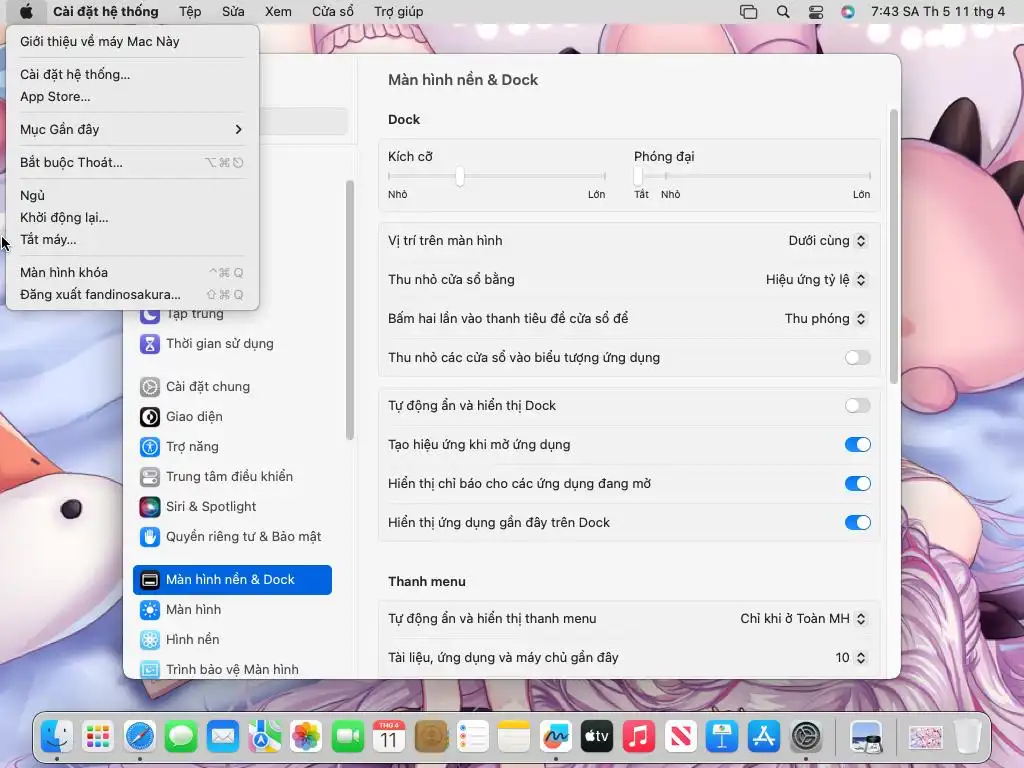The height and width of the screenshot is (768, 1024).
Task: Select Bắt buộc Thoát... menu item
Action: 132,163
